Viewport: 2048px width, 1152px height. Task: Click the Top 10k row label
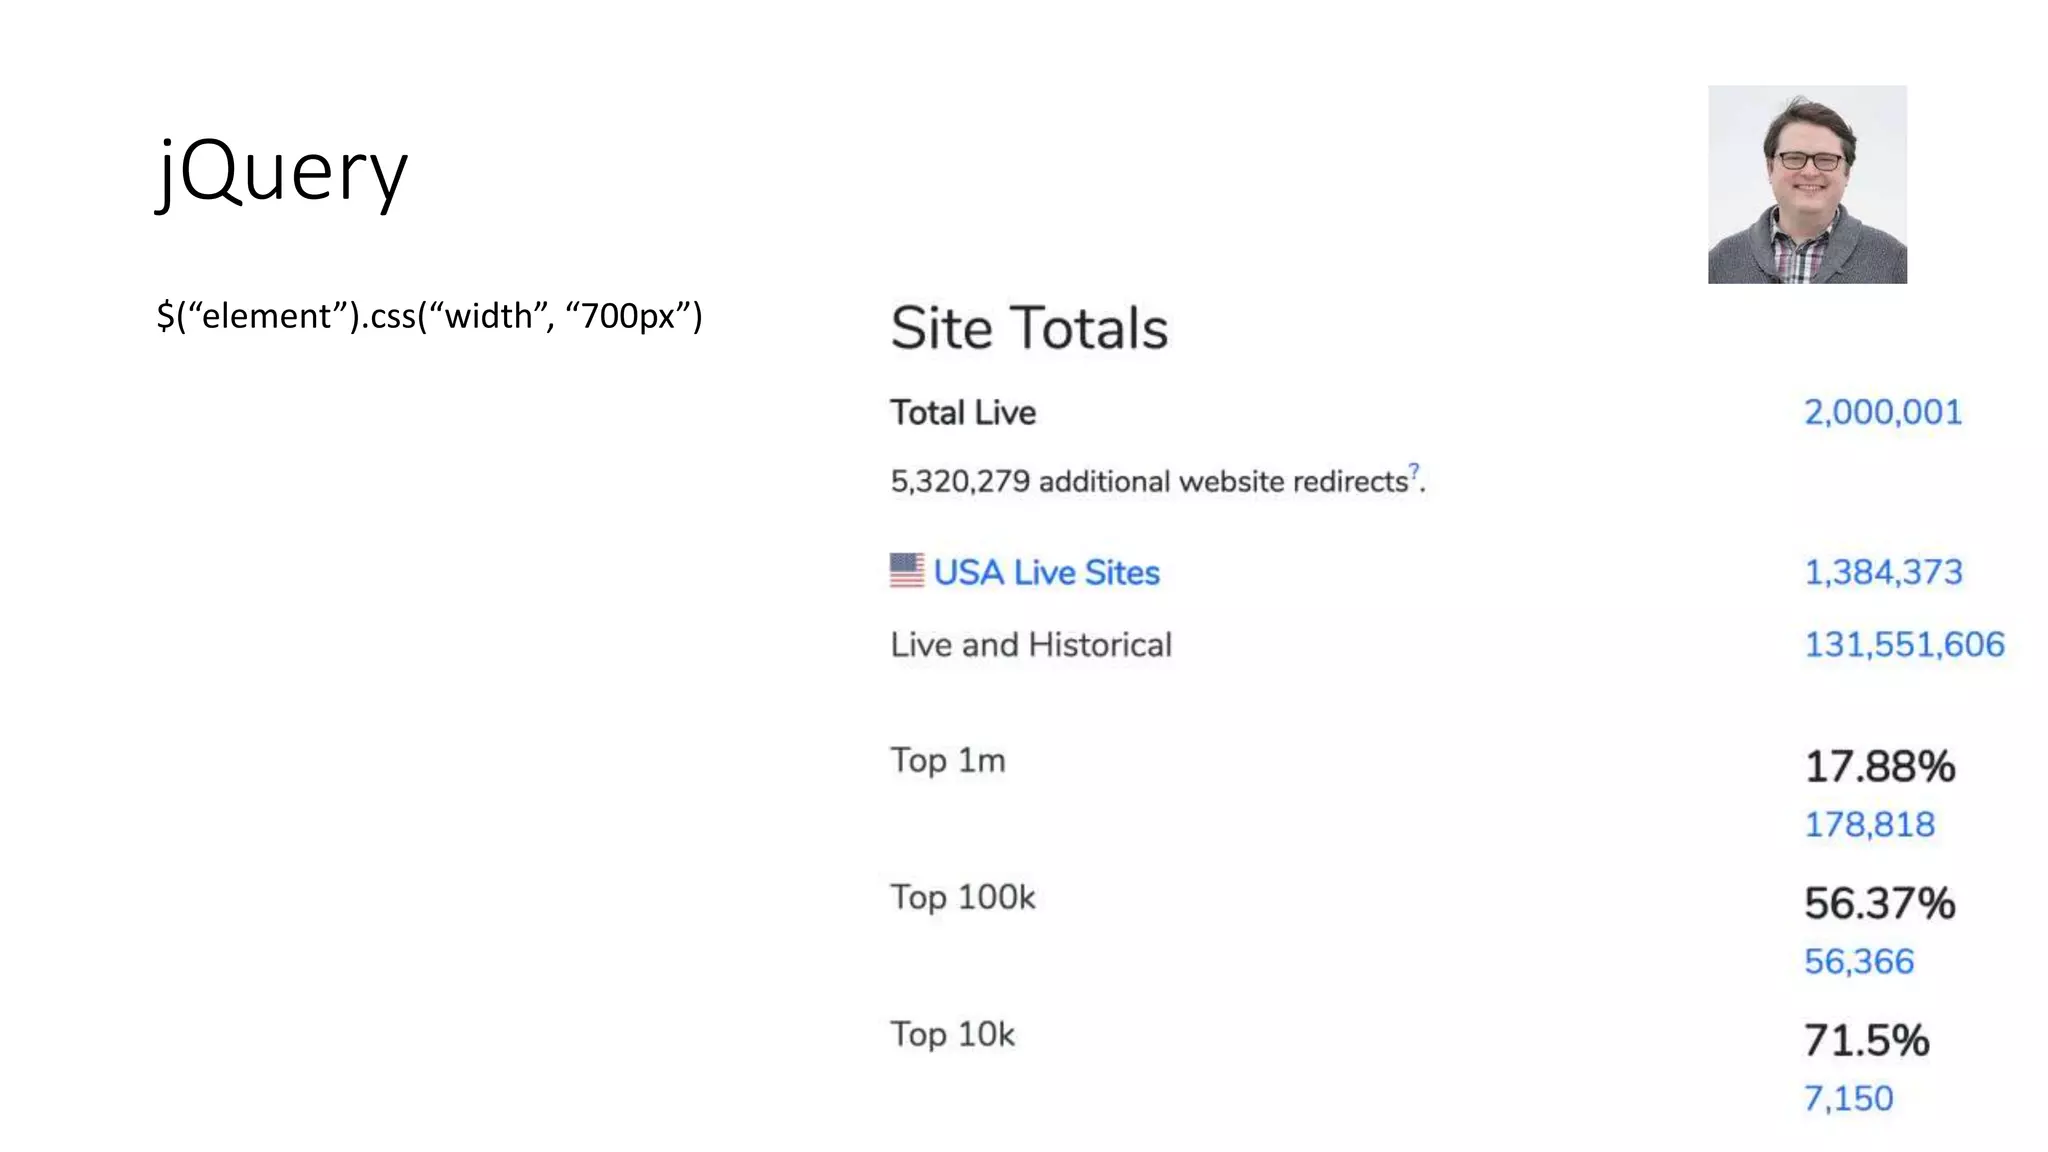coord(952,1034)
